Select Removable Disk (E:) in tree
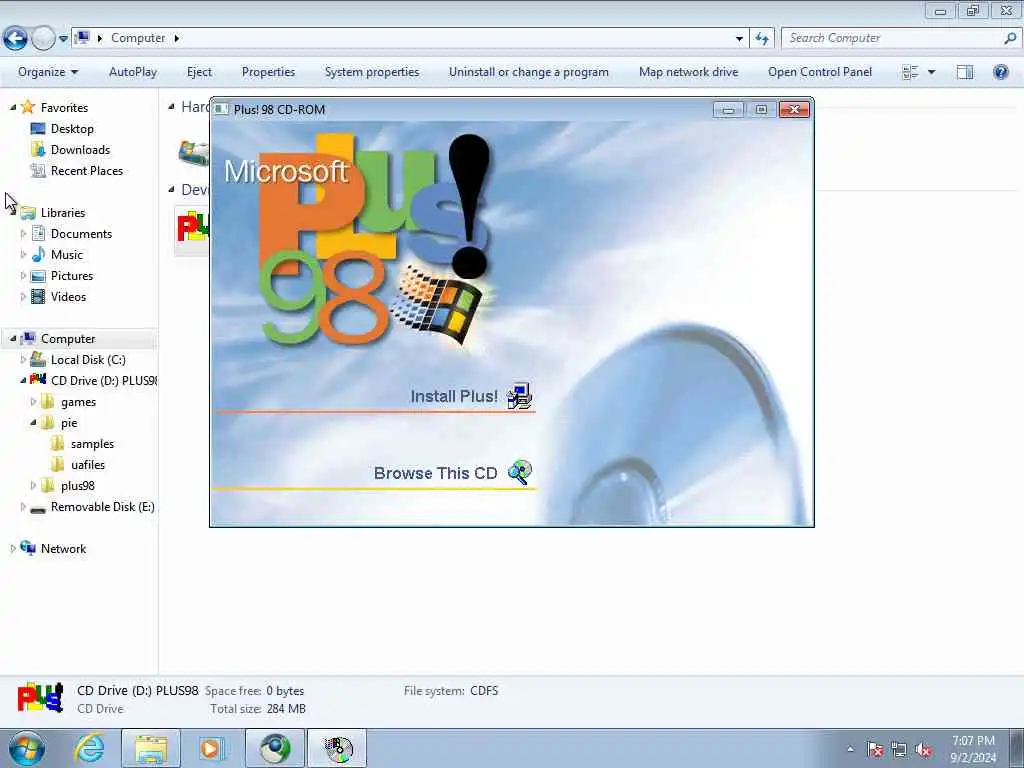The width and height of the screenshot is (1024, 768). 103,507
